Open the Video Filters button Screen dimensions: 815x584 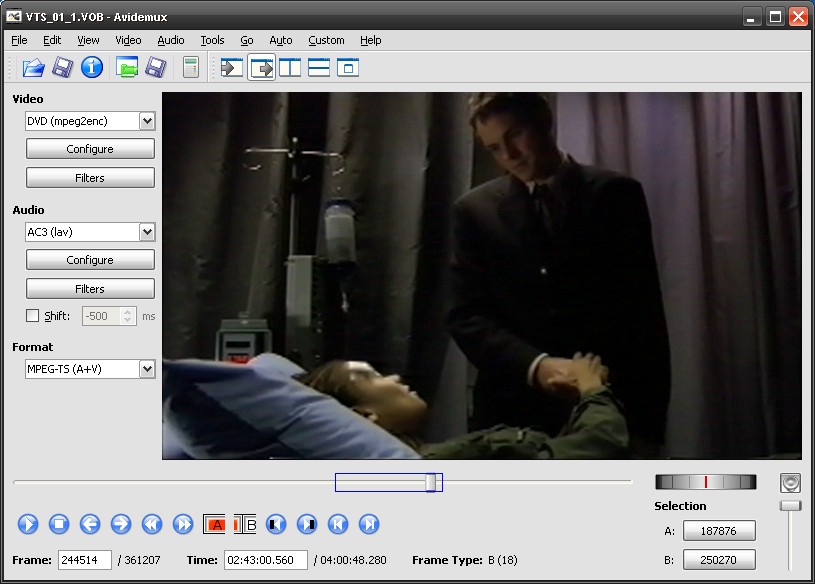(90, 178)
